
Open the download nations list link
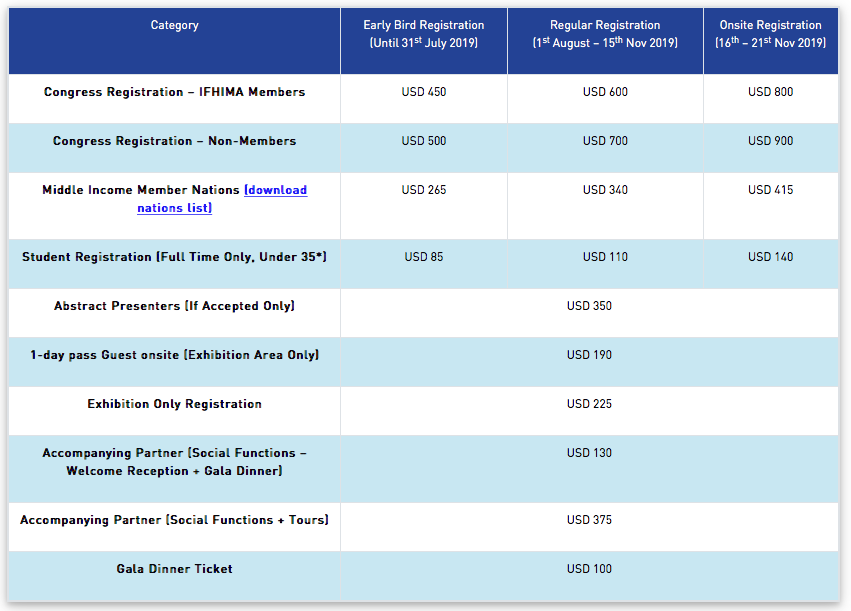point(275,190)
